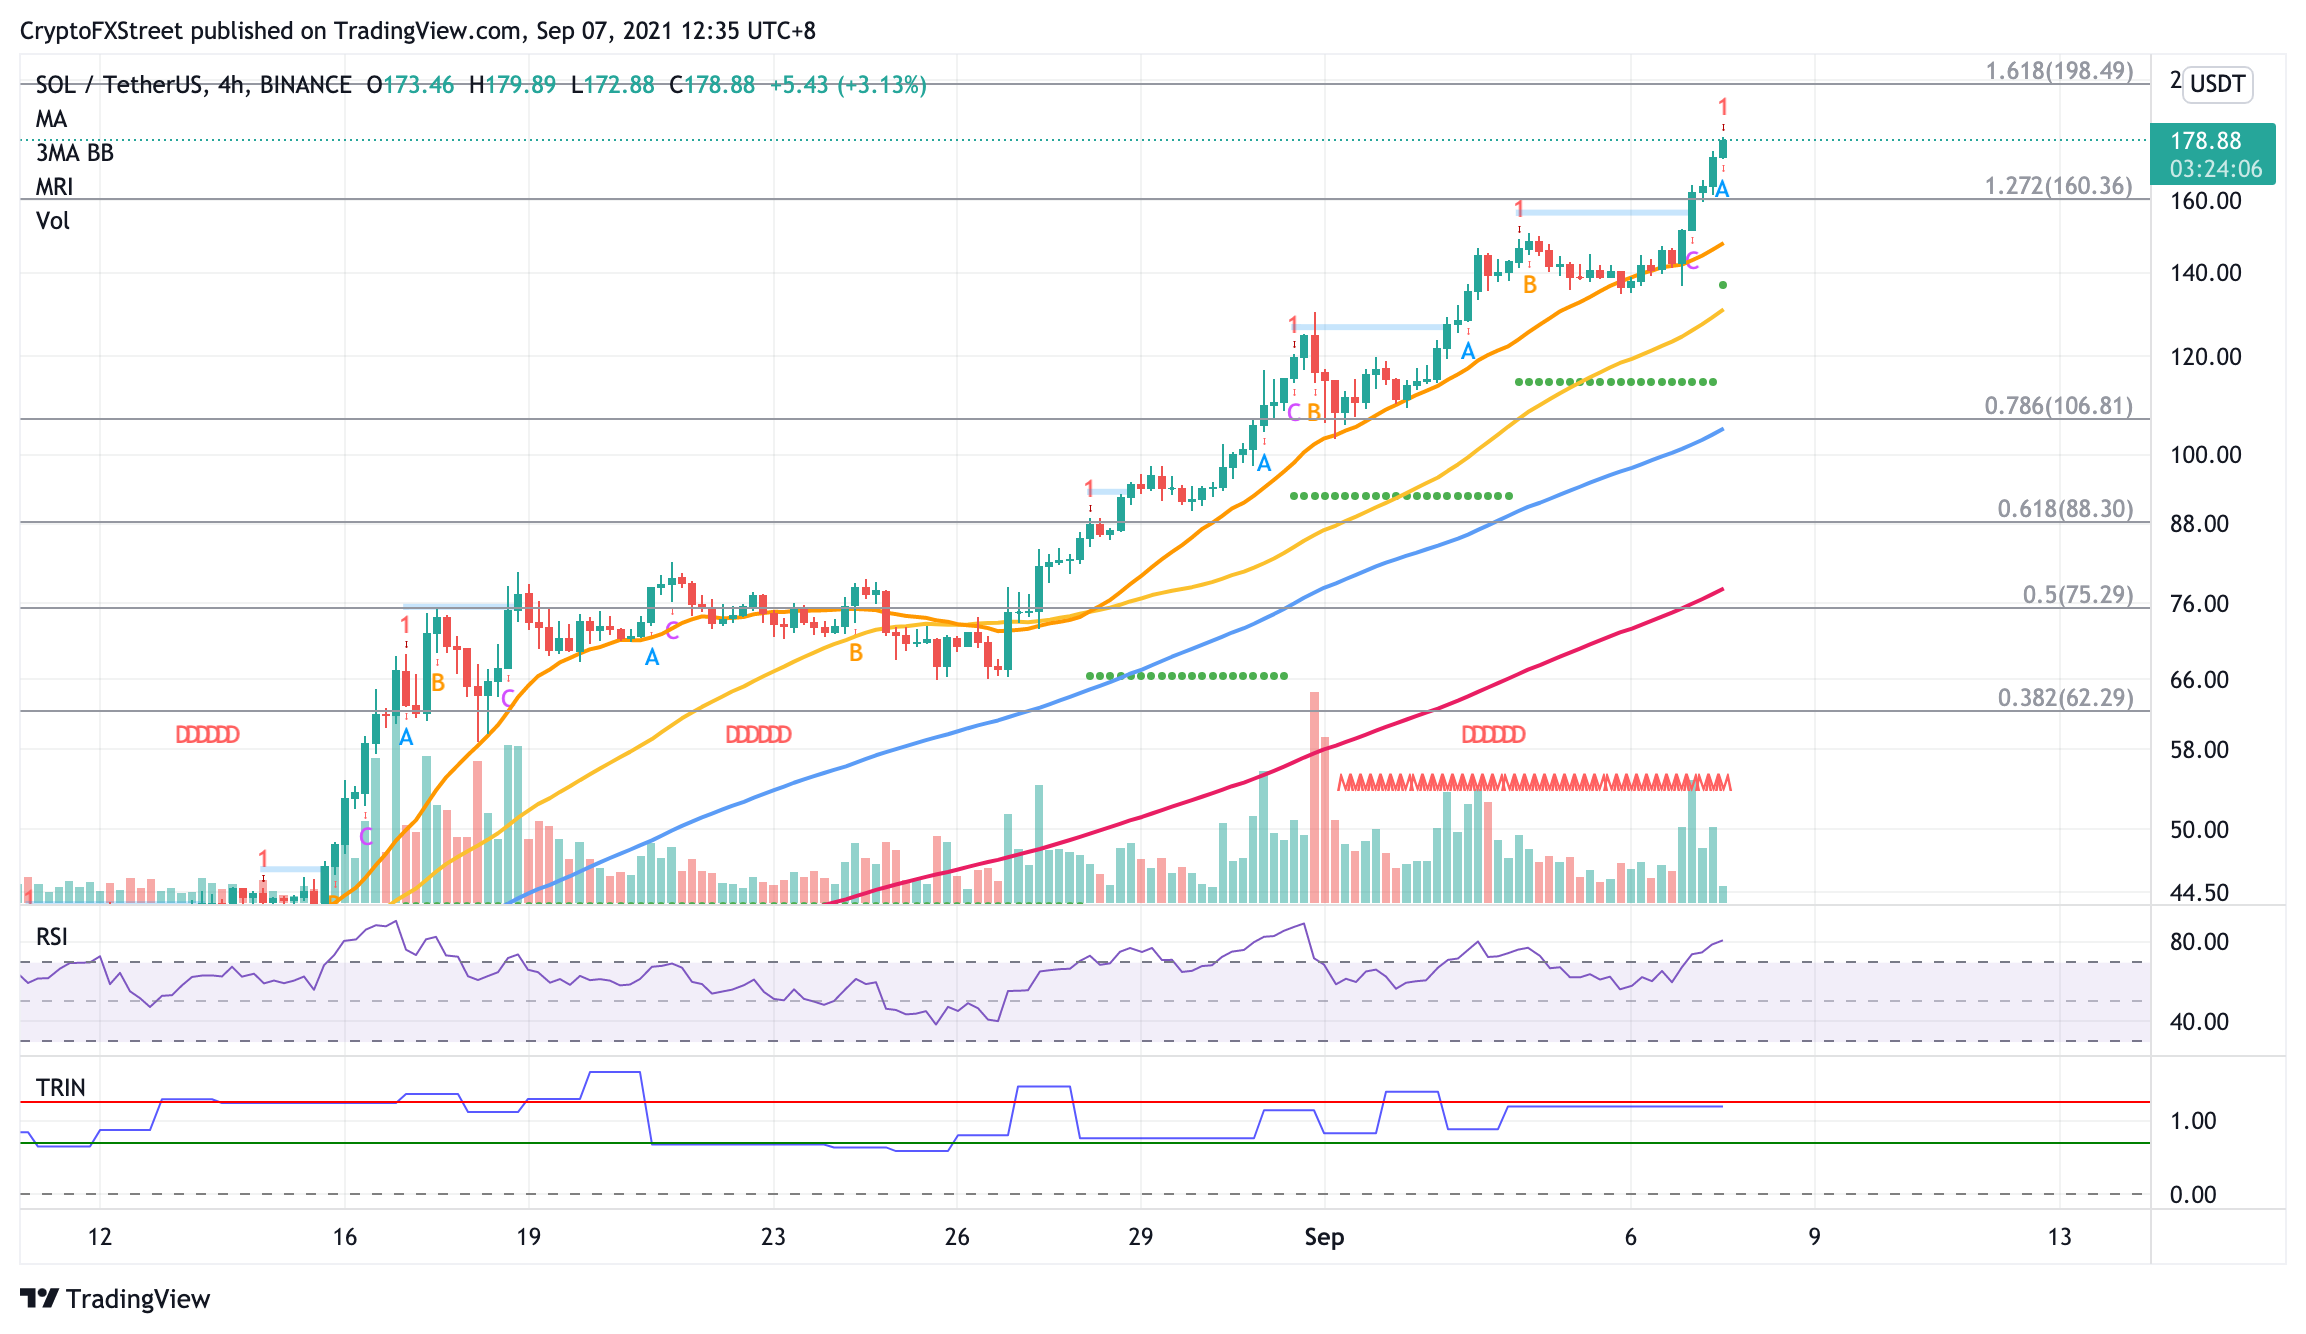
Task: Select the 3MA BB indicator label
Action: coord(75,153)
